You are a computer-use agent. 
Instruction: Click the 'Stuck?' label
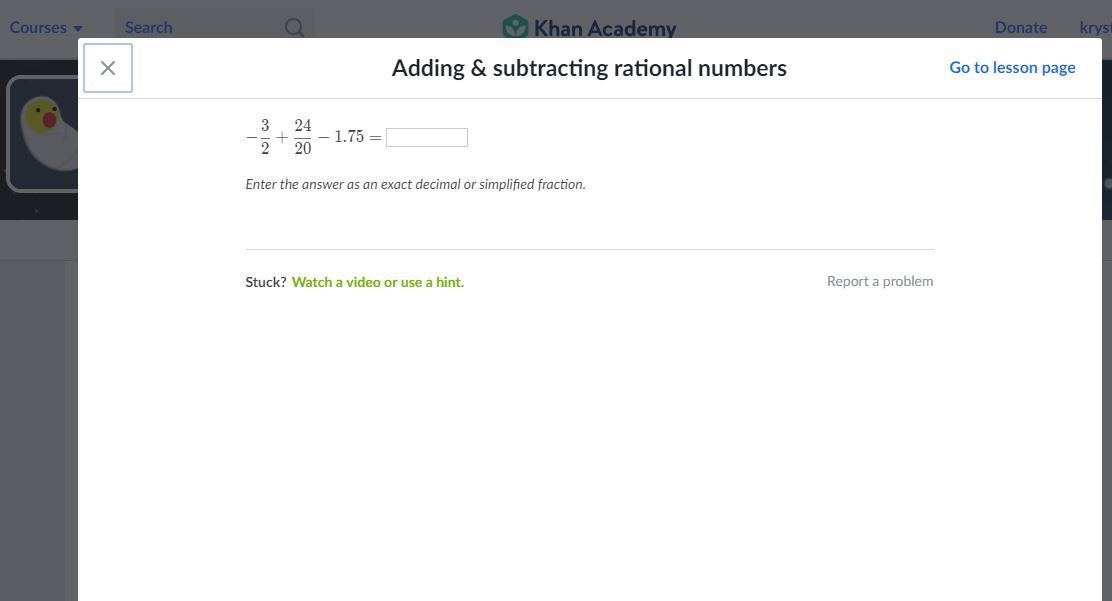(x=266, y=282)
